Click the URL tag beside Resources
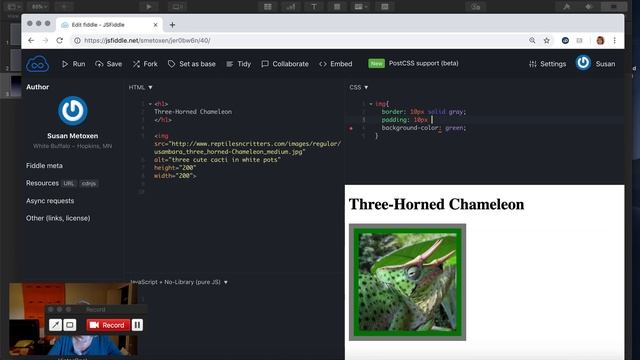This screenshot has width=640, height=360. [x=69, y=183]
